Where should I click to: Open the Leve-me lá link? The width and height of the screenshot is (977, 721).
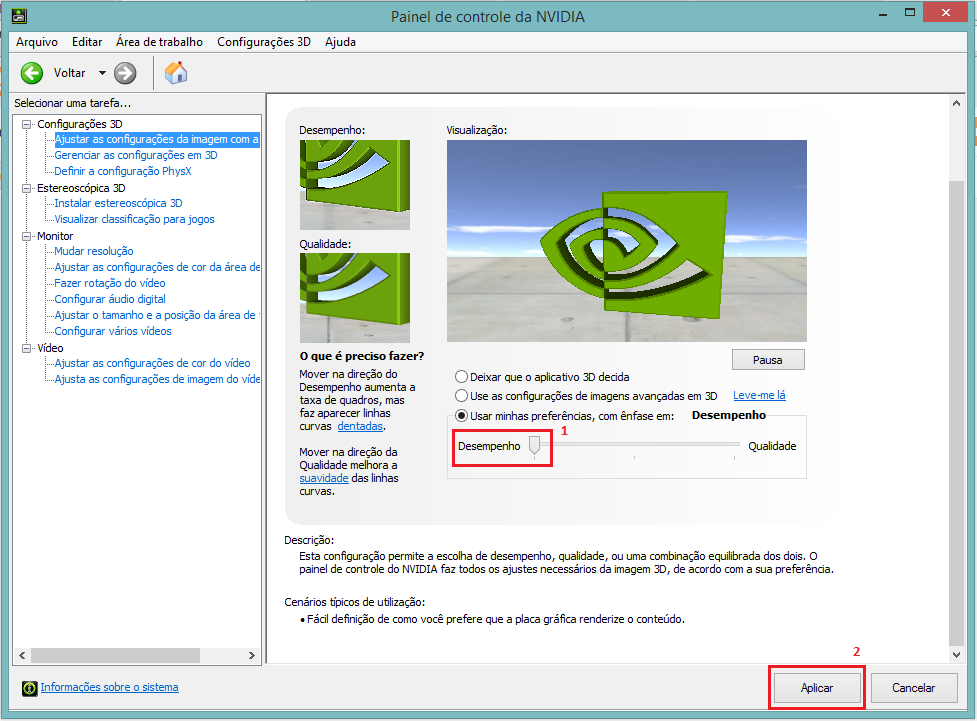759,395
